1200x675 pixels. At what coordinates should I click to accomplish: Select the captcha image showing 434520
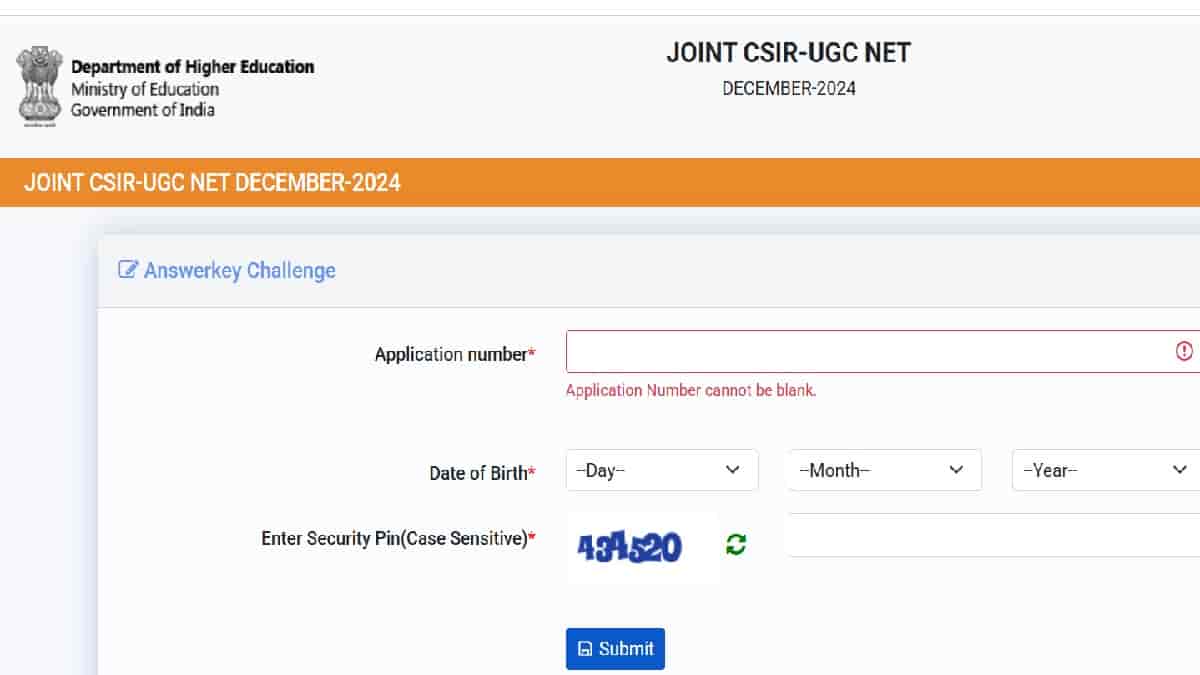pos(640,543)
